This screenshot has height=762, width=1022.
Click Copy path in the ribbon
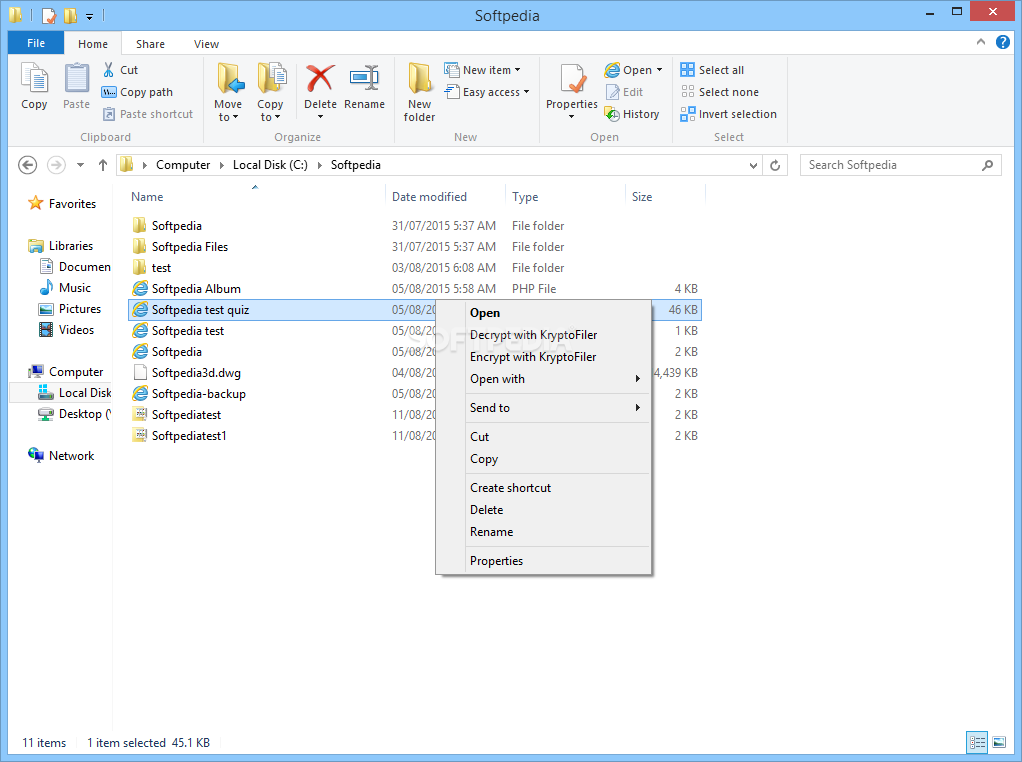click(x=138, y=92)
